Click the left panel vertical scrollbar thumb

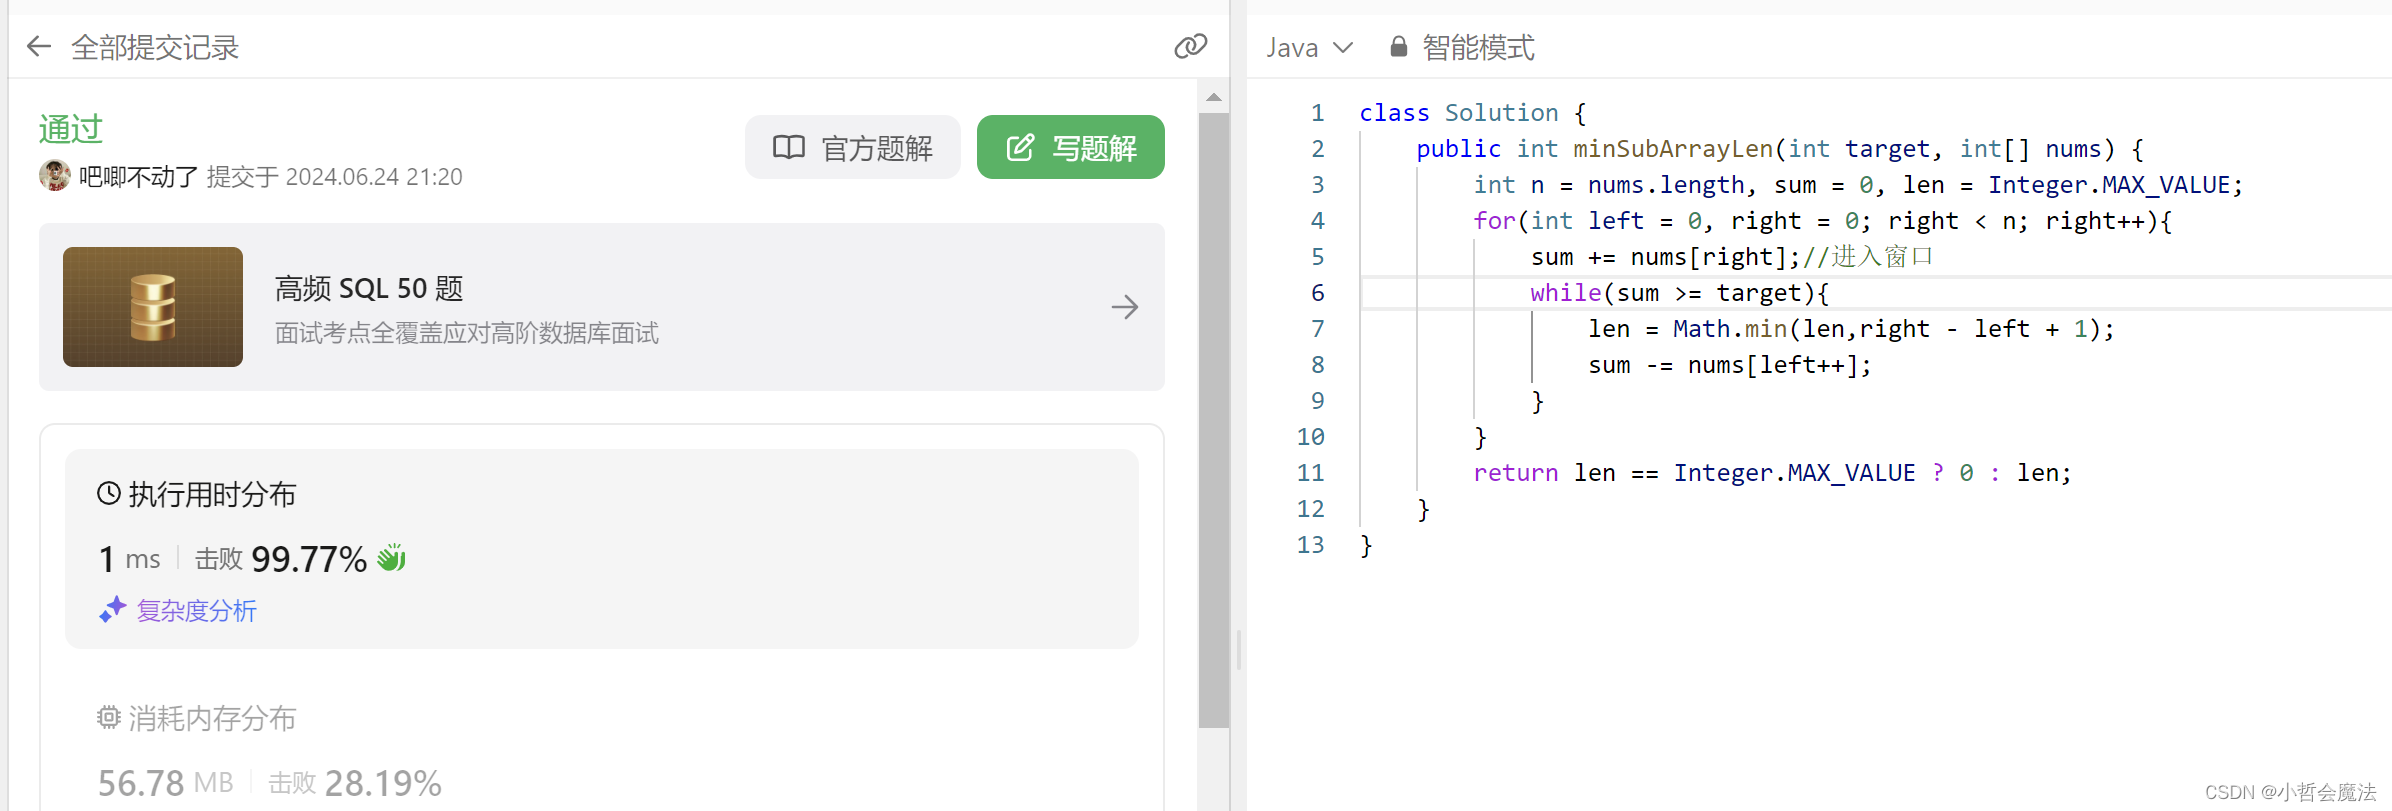click(1214, 420)
